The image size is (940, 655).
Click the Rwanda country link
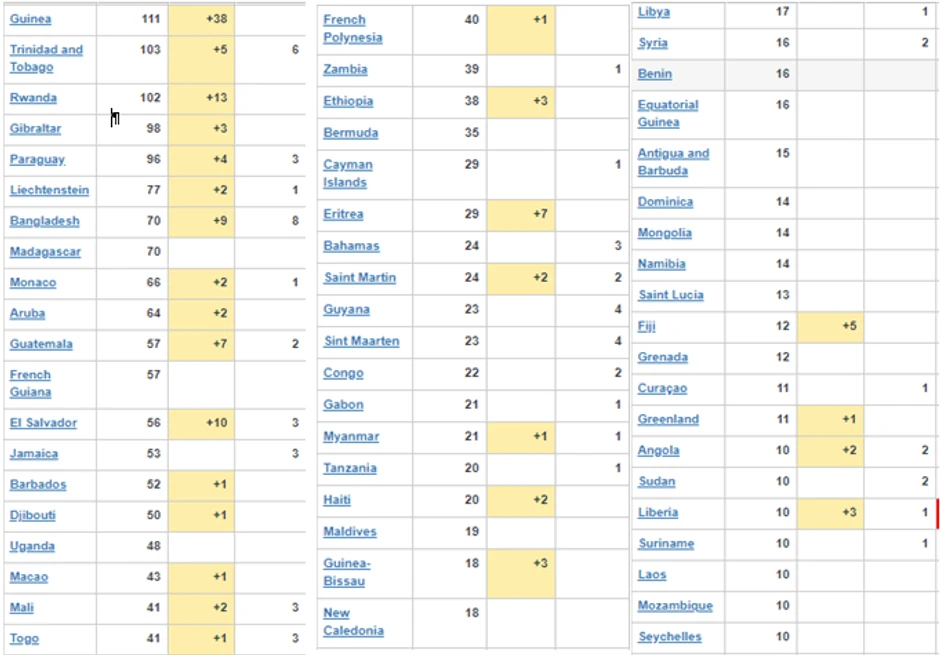pyautogui.click(x=33, y=98)
